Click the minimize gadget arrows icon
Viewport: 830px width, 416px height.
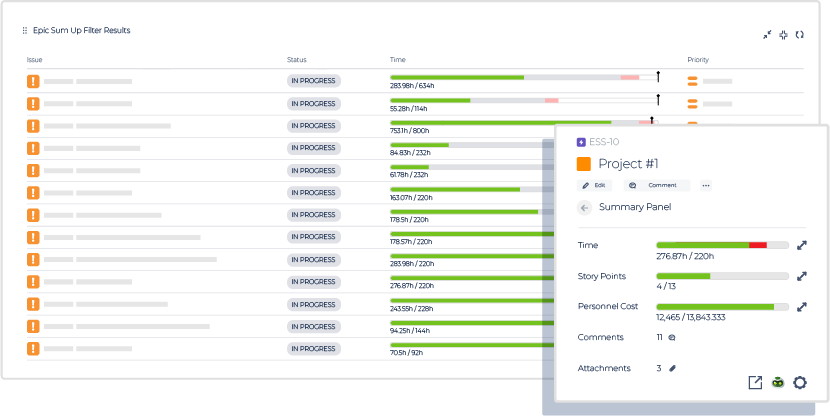point(767,35)
